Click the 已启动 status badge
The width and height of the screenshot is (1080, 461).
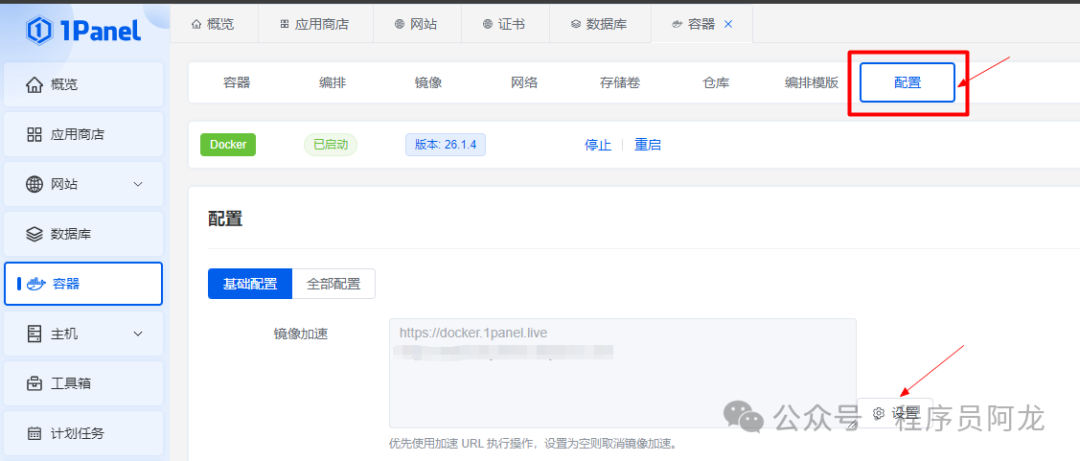click(x=331, y=145)
